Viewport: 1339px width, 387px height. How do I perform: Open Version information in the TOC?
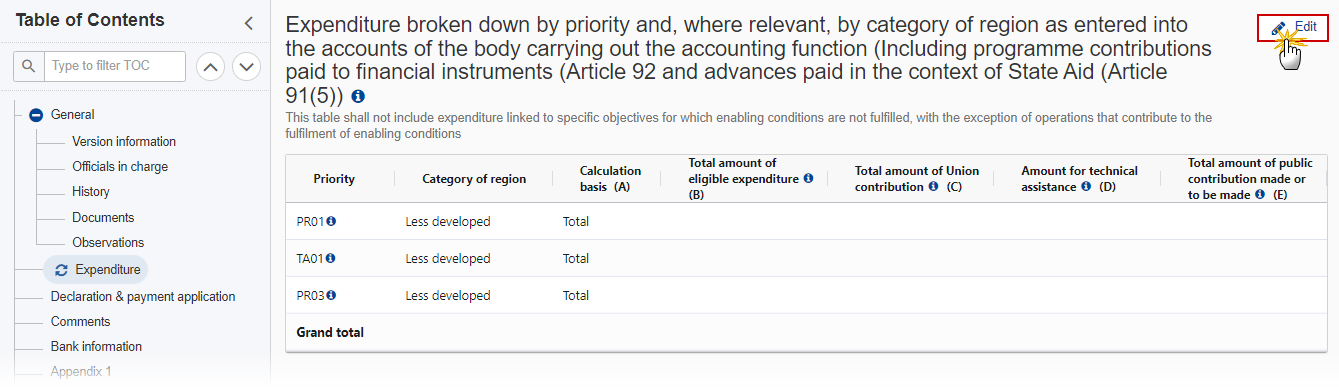click(124, 142)
